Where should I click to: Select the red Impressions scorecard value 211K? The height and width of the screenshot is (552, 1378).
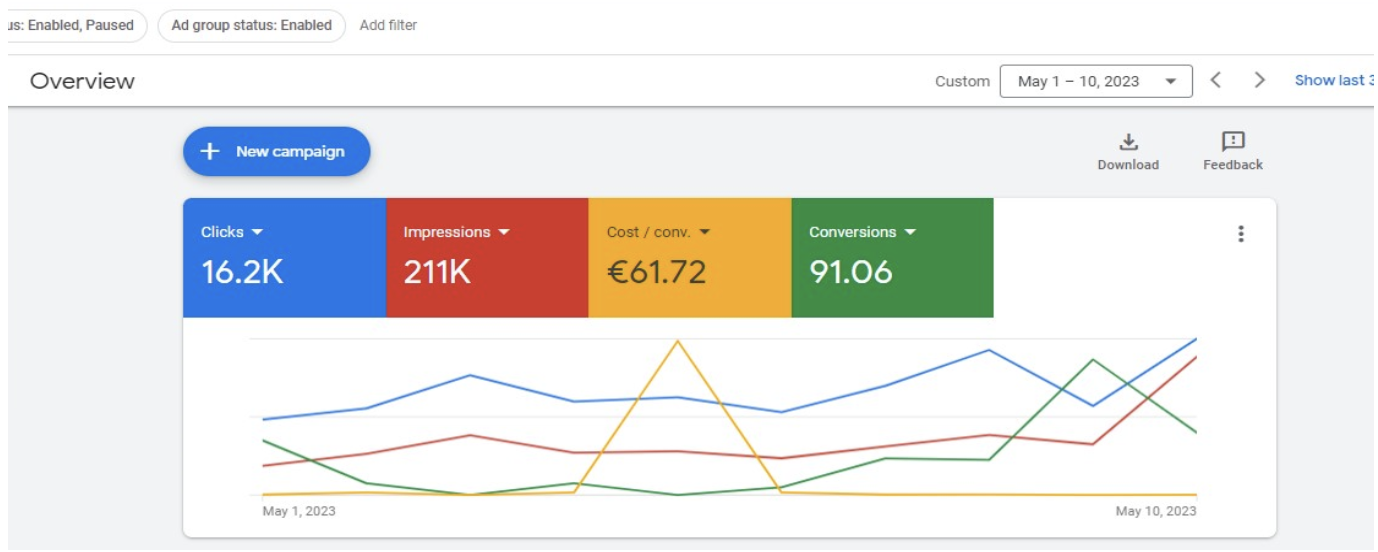(x=437, y=272)
